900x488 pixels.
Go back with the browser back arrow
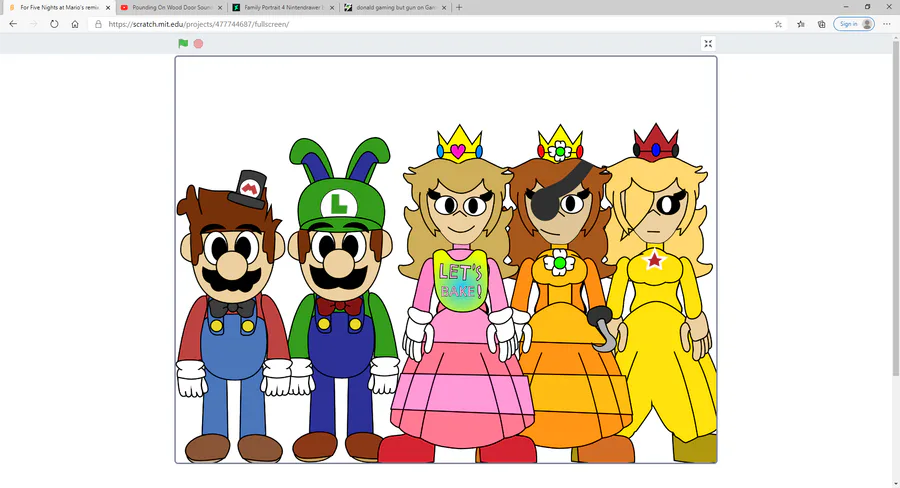click(13, 24)
